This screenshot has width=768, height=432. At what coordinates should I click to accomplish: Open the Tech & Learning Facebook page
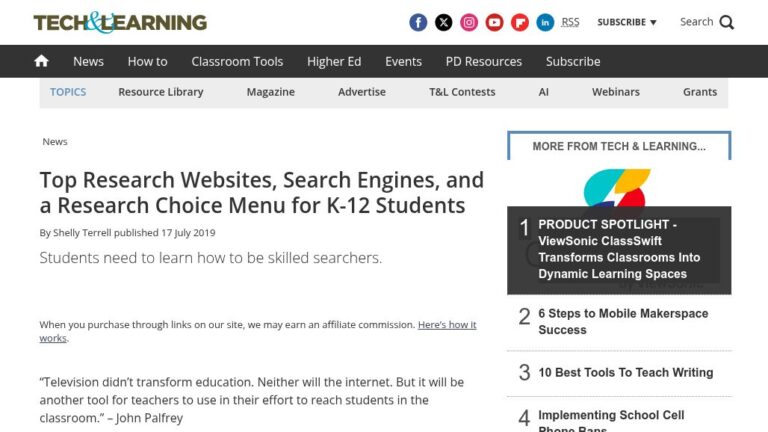click(x=418, y=23)
